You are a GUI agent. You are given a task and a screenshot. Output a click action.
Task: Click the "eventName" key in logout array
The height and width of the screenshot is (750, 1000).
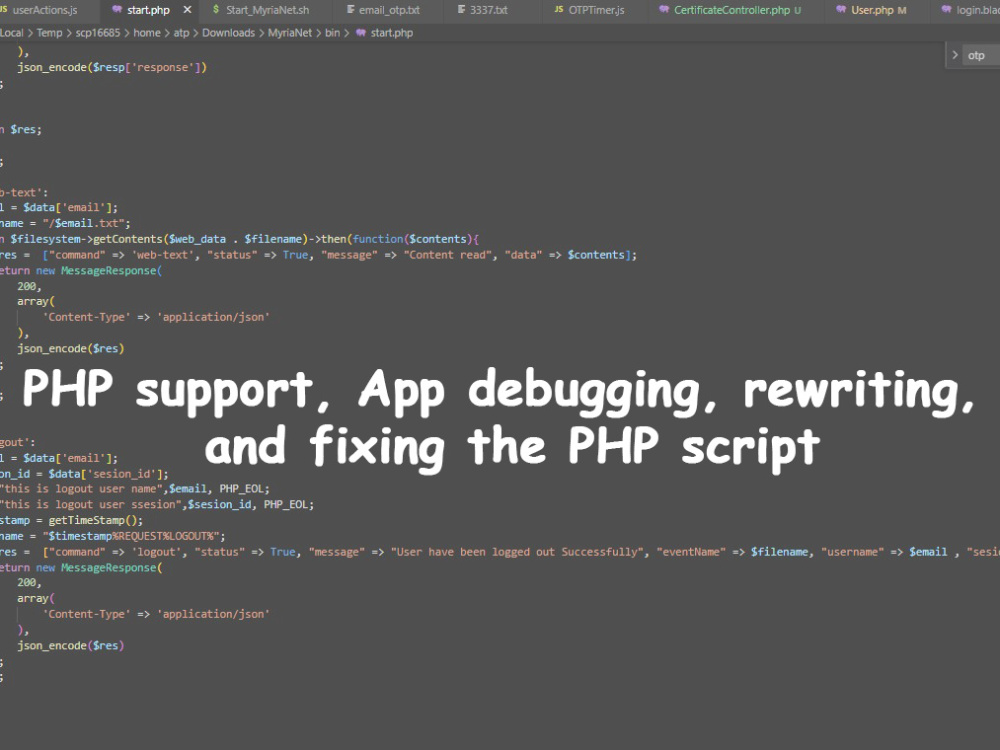coord(691,552)
